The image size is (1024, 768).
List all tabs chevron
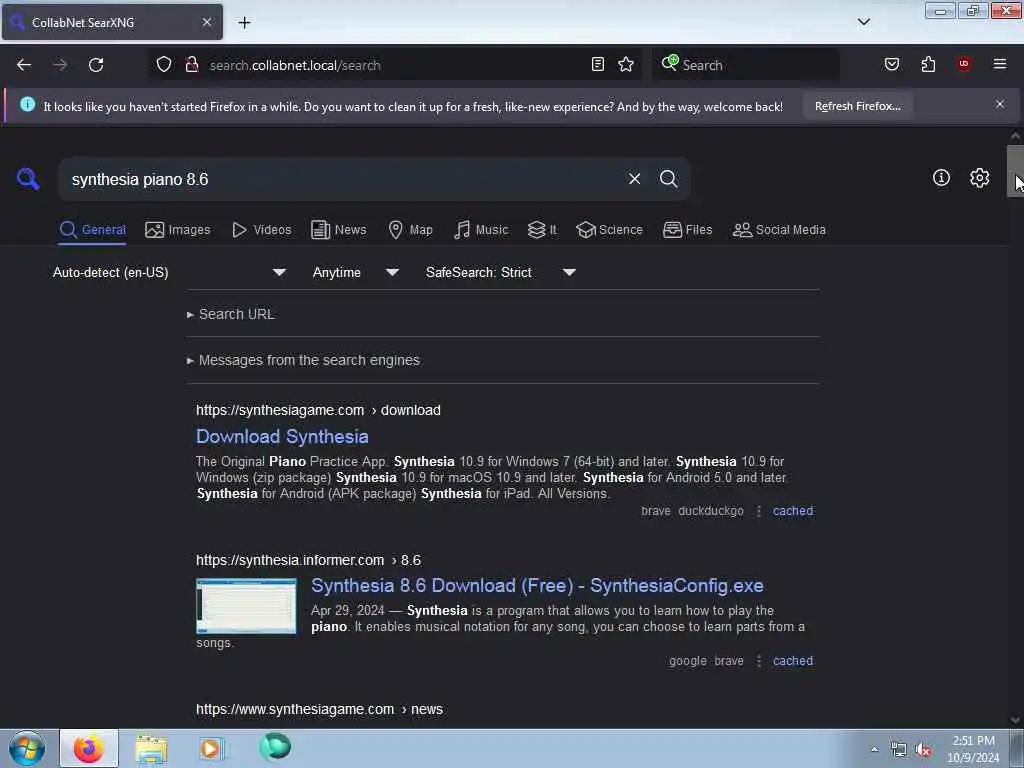[864, 22]
